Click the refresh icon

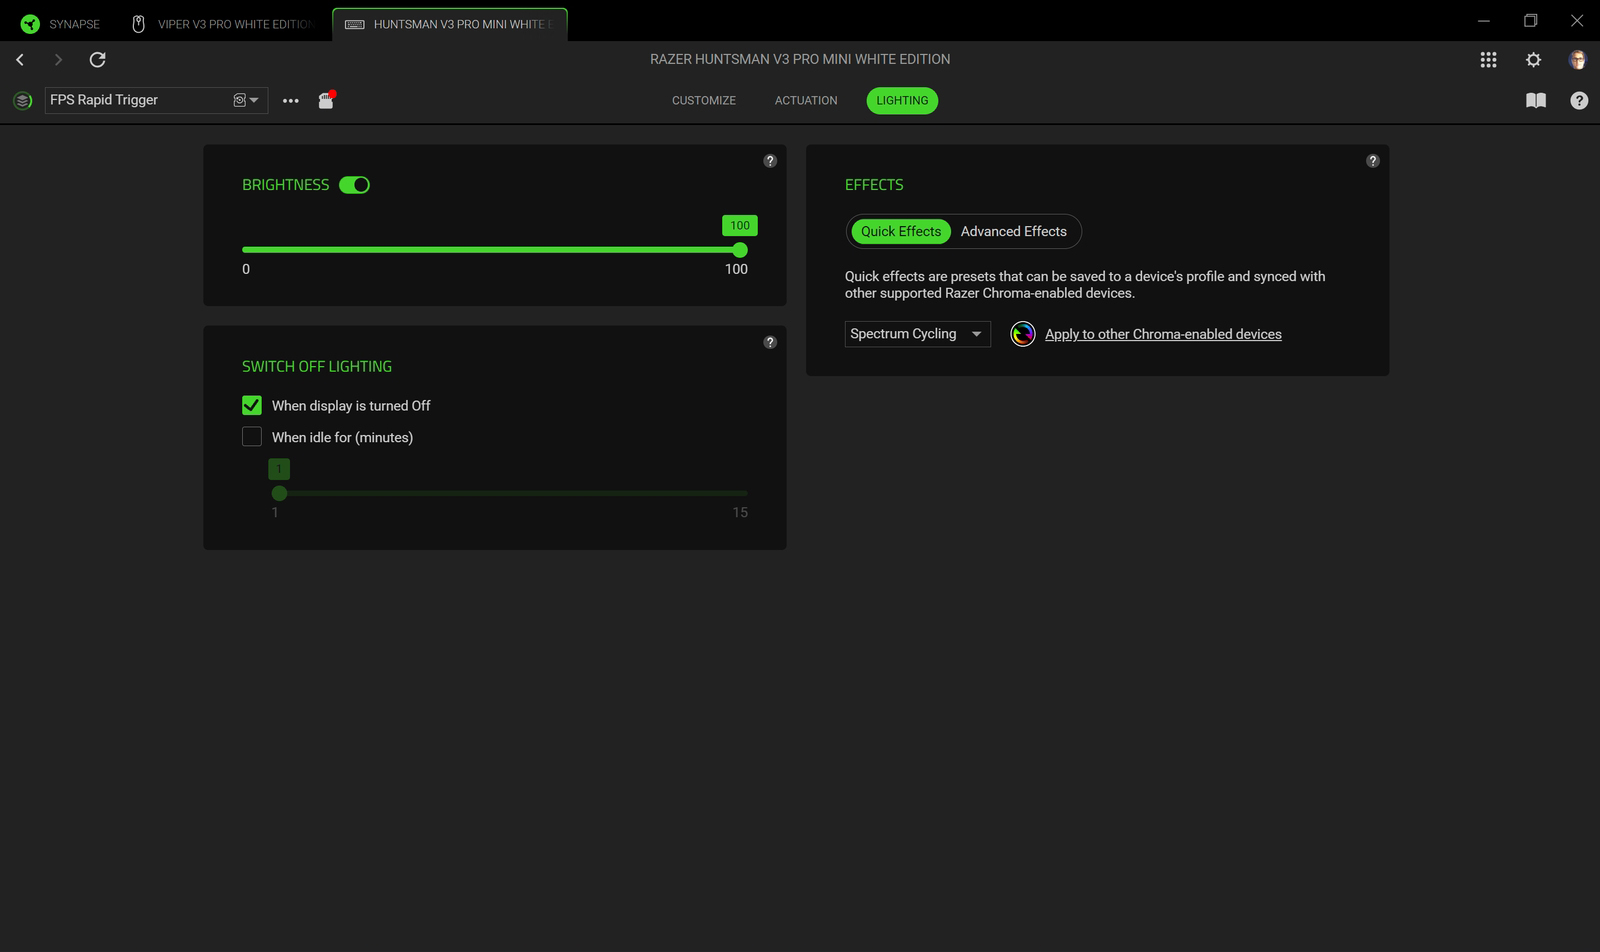98,60
